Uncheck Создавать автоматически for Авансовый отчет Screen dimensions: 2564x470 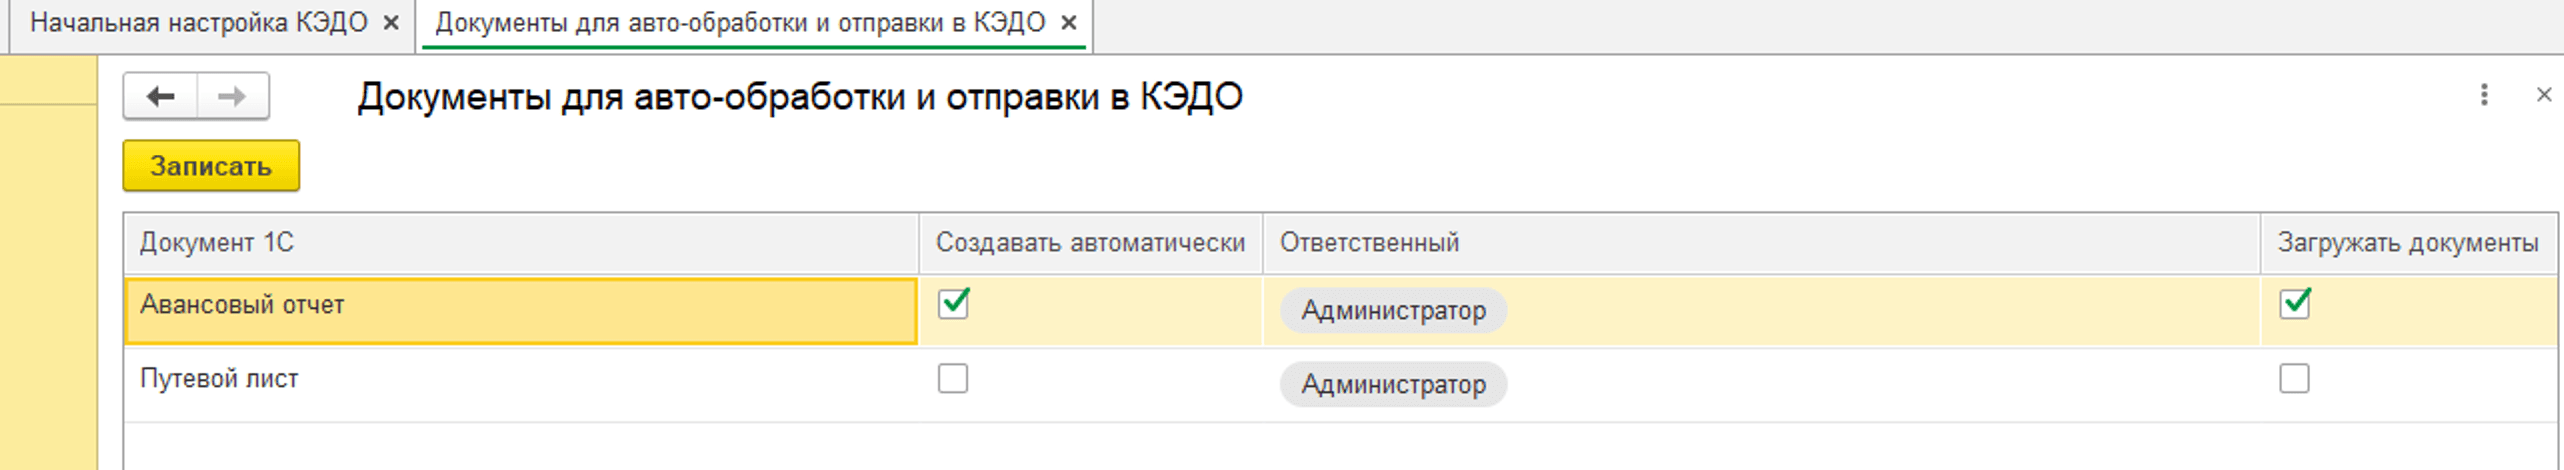tap(953, 303)
